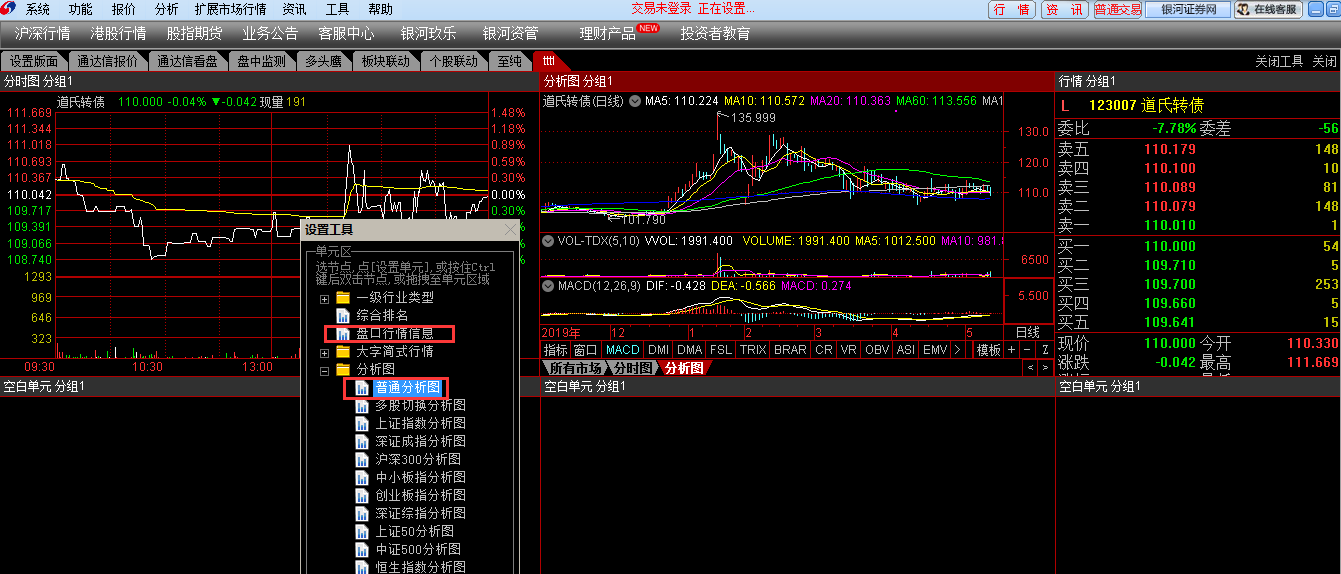Click 关闭工具 link
Viewport: 1341px width, 574px height.
[1280, 61]
